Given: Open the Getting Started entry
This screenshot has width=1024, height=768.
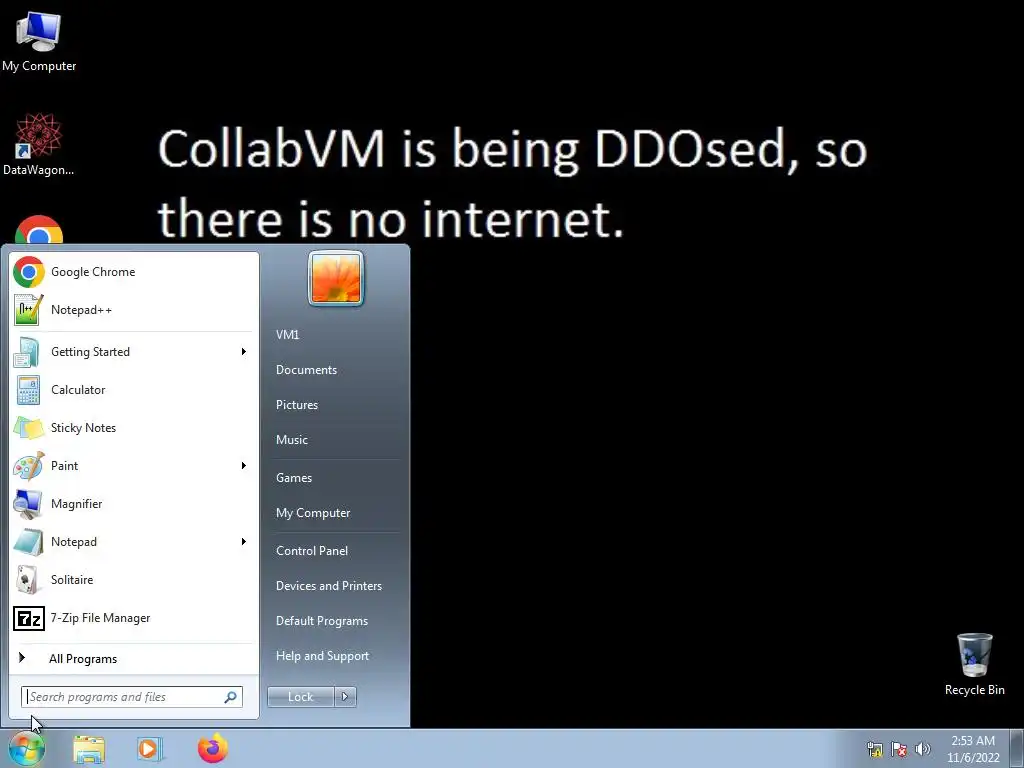Looking at the screenshot, I should [133, 352].
